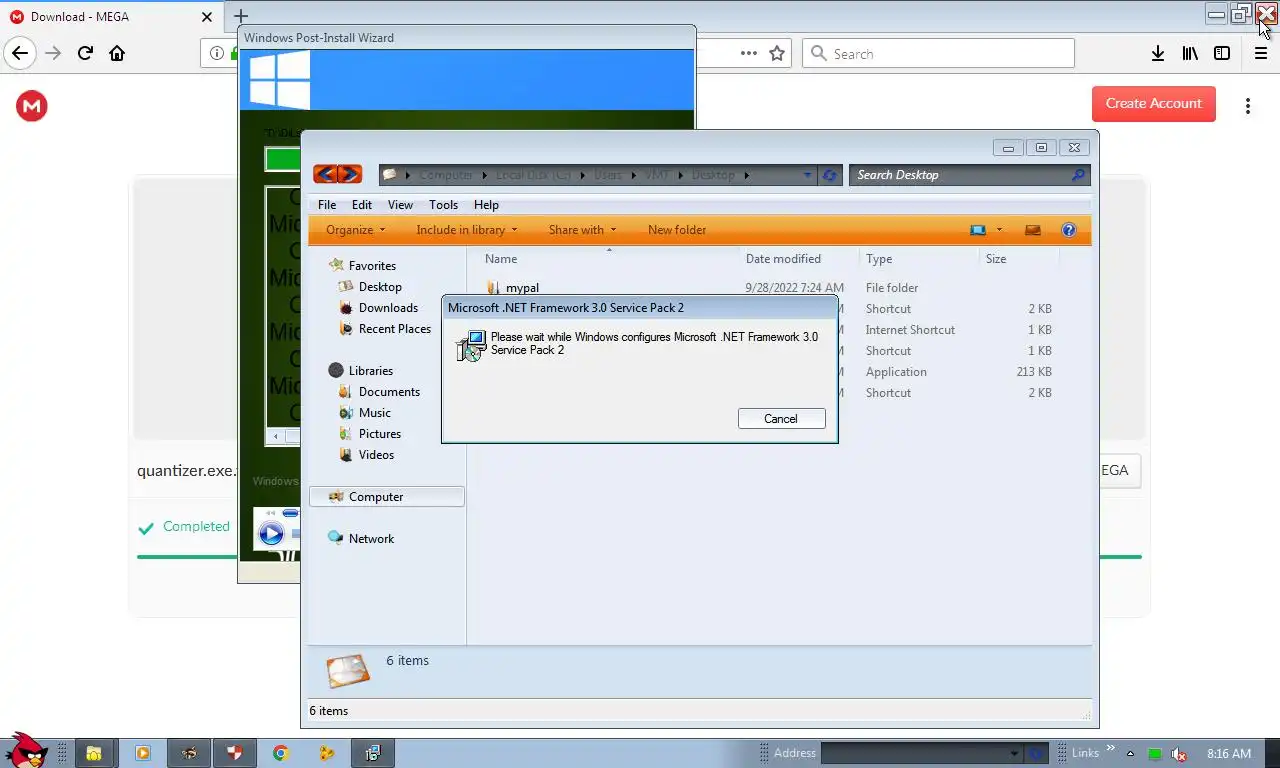Screen dimensions: 1280x768
Task: Click the Search Desktop magnifier icon
Action: [1077, 175]
